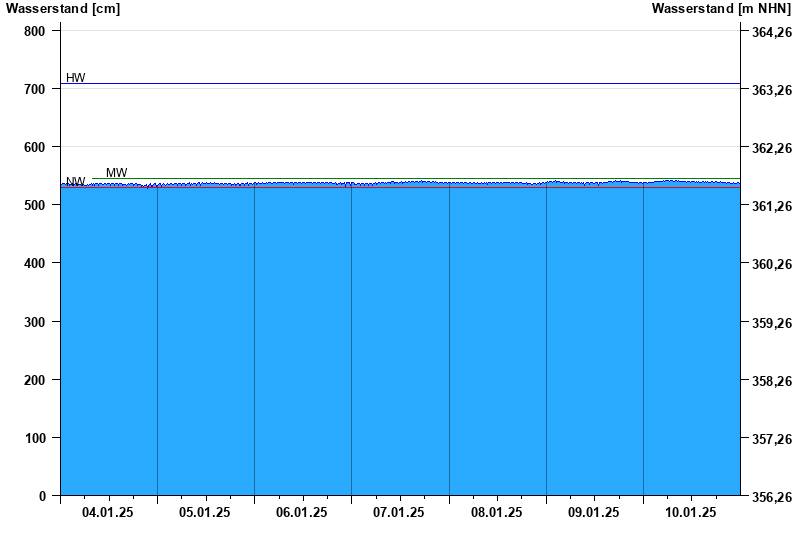The height and width of the screenshot is (550, 800).
Task: Click the 364,26 value on the right axis
Action: tap(771, 32)
